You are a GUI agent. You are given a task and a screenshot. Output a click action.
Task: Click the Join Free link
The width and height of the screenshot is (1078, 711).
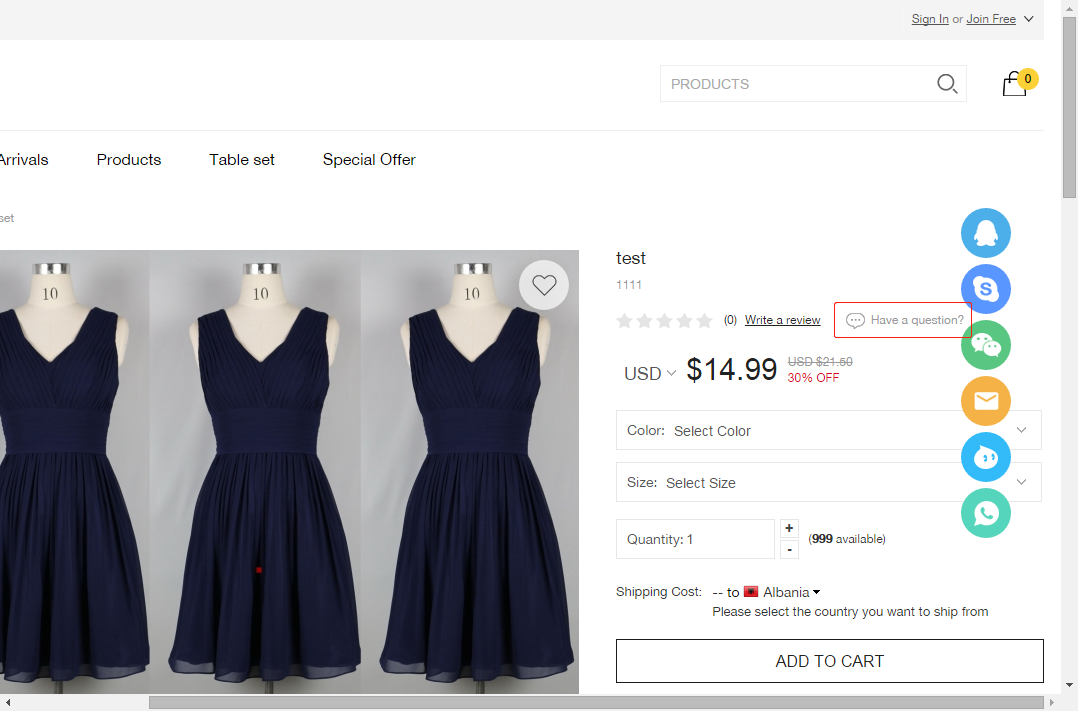click(x=991, y=19)
